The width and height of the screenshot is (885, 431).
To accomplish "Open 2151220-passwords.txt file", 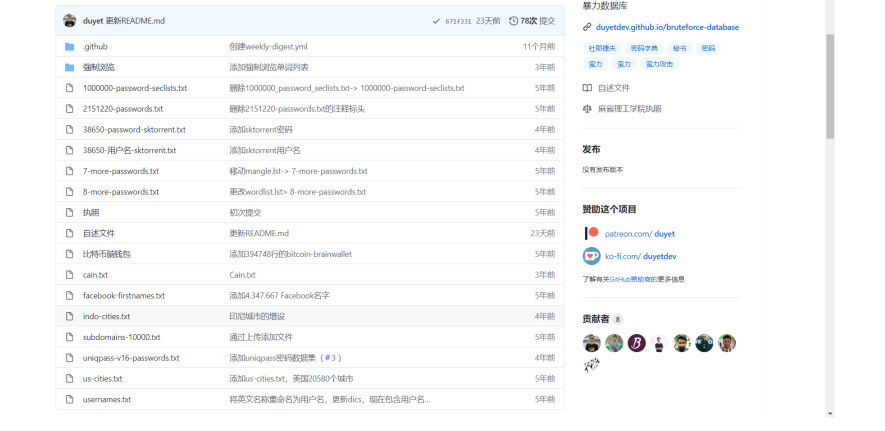I will pyautogui.click(x=123, y=109).
